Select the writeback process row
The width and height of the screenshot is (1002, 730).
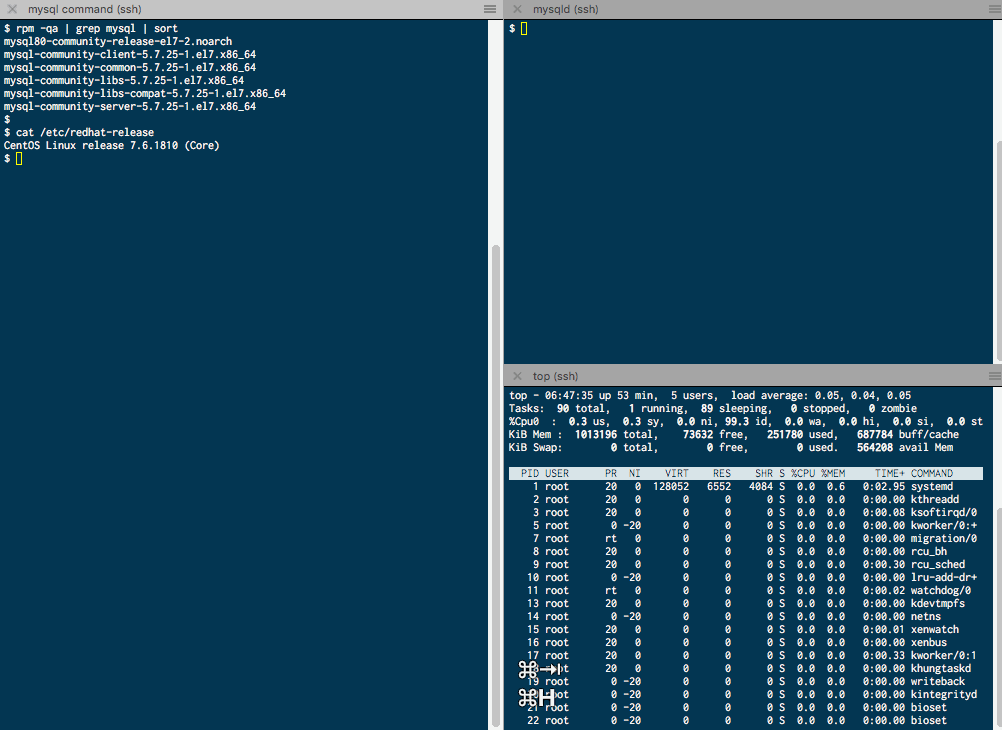point(746,681)
